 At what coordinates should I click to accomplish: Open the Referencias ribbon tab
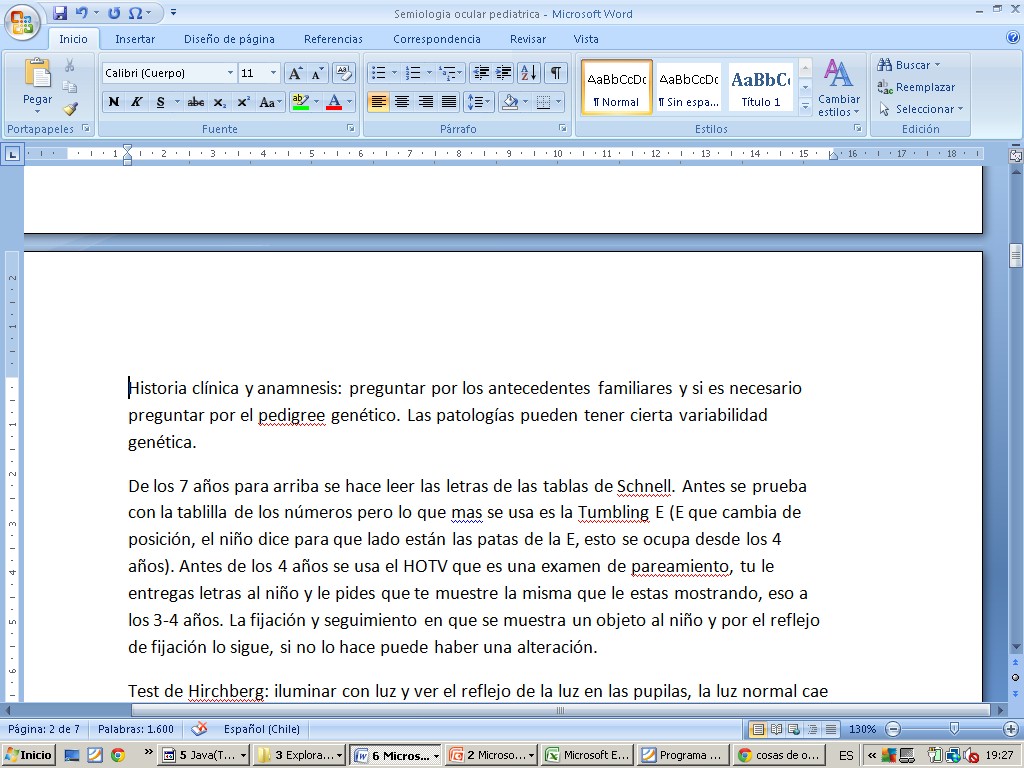333,39
